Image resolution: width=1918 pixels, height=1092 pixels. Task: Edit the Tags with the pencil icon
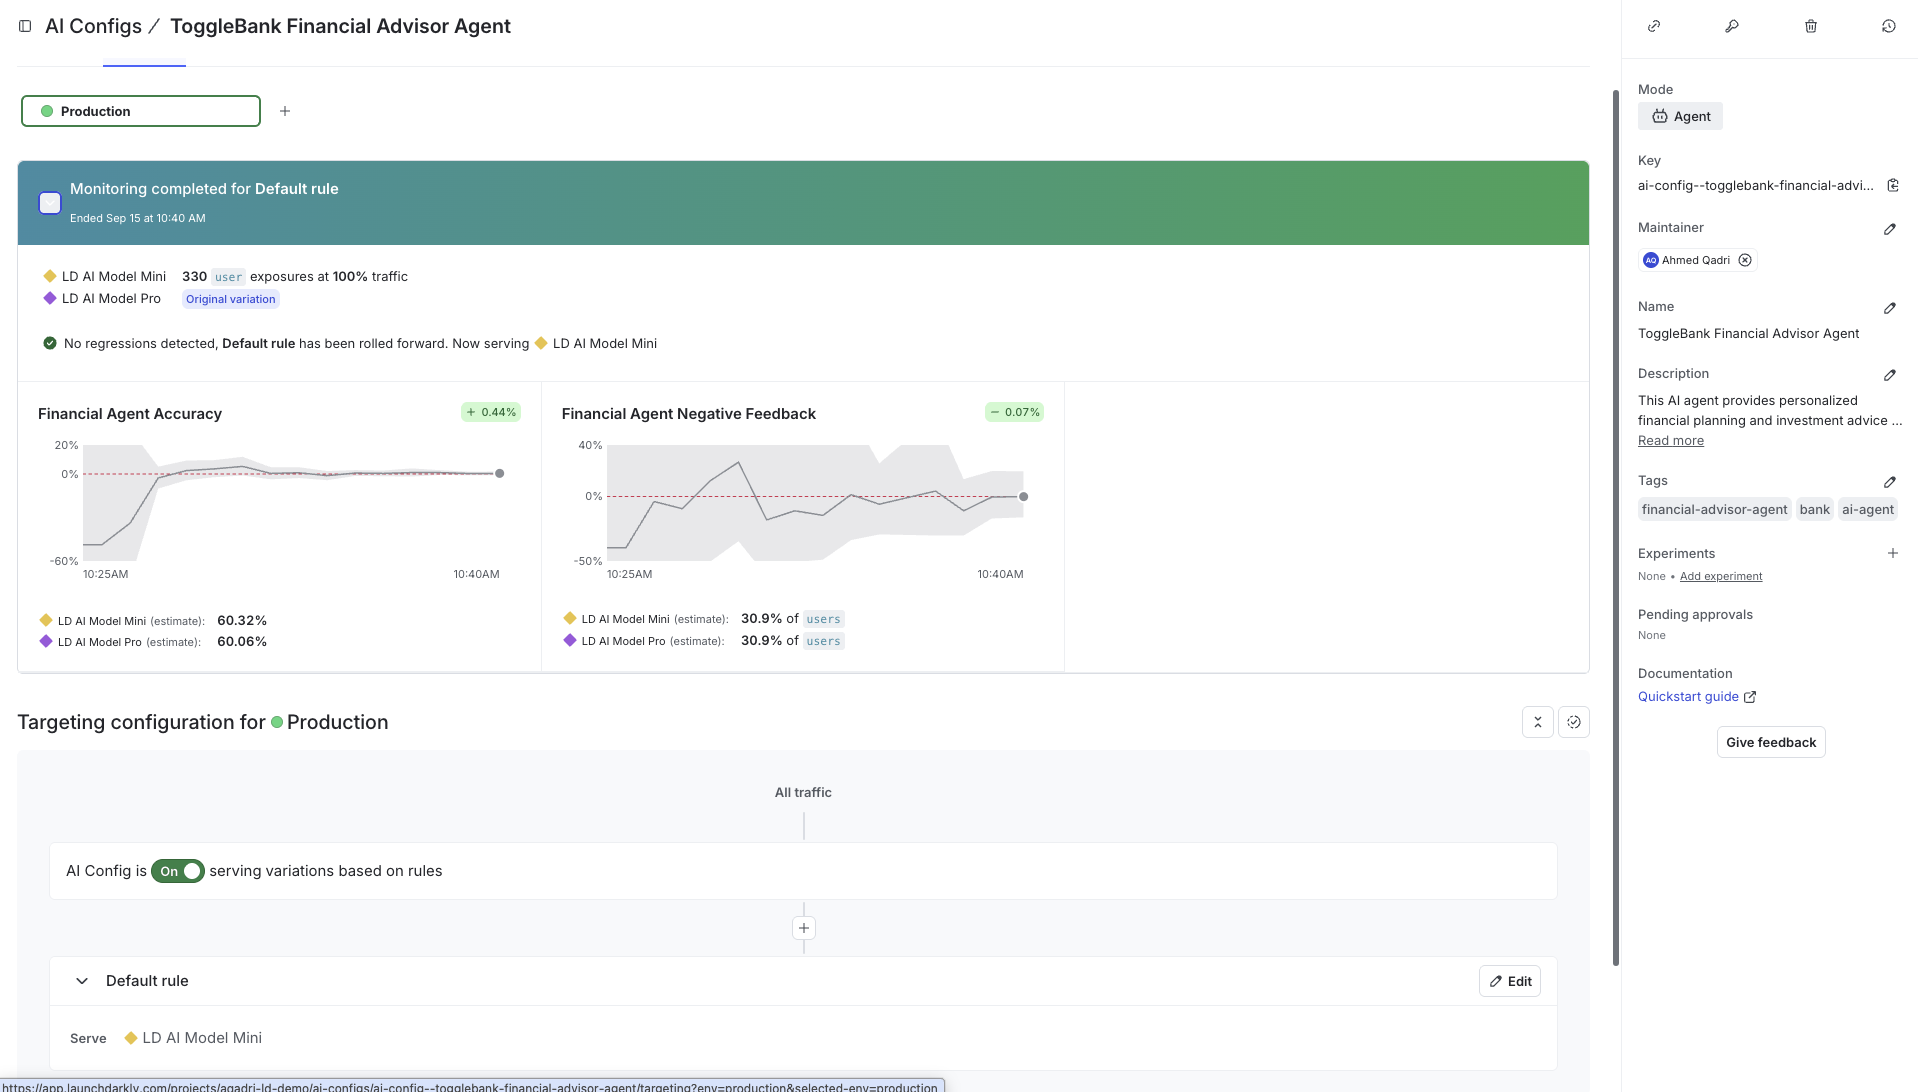(1890, 481)
